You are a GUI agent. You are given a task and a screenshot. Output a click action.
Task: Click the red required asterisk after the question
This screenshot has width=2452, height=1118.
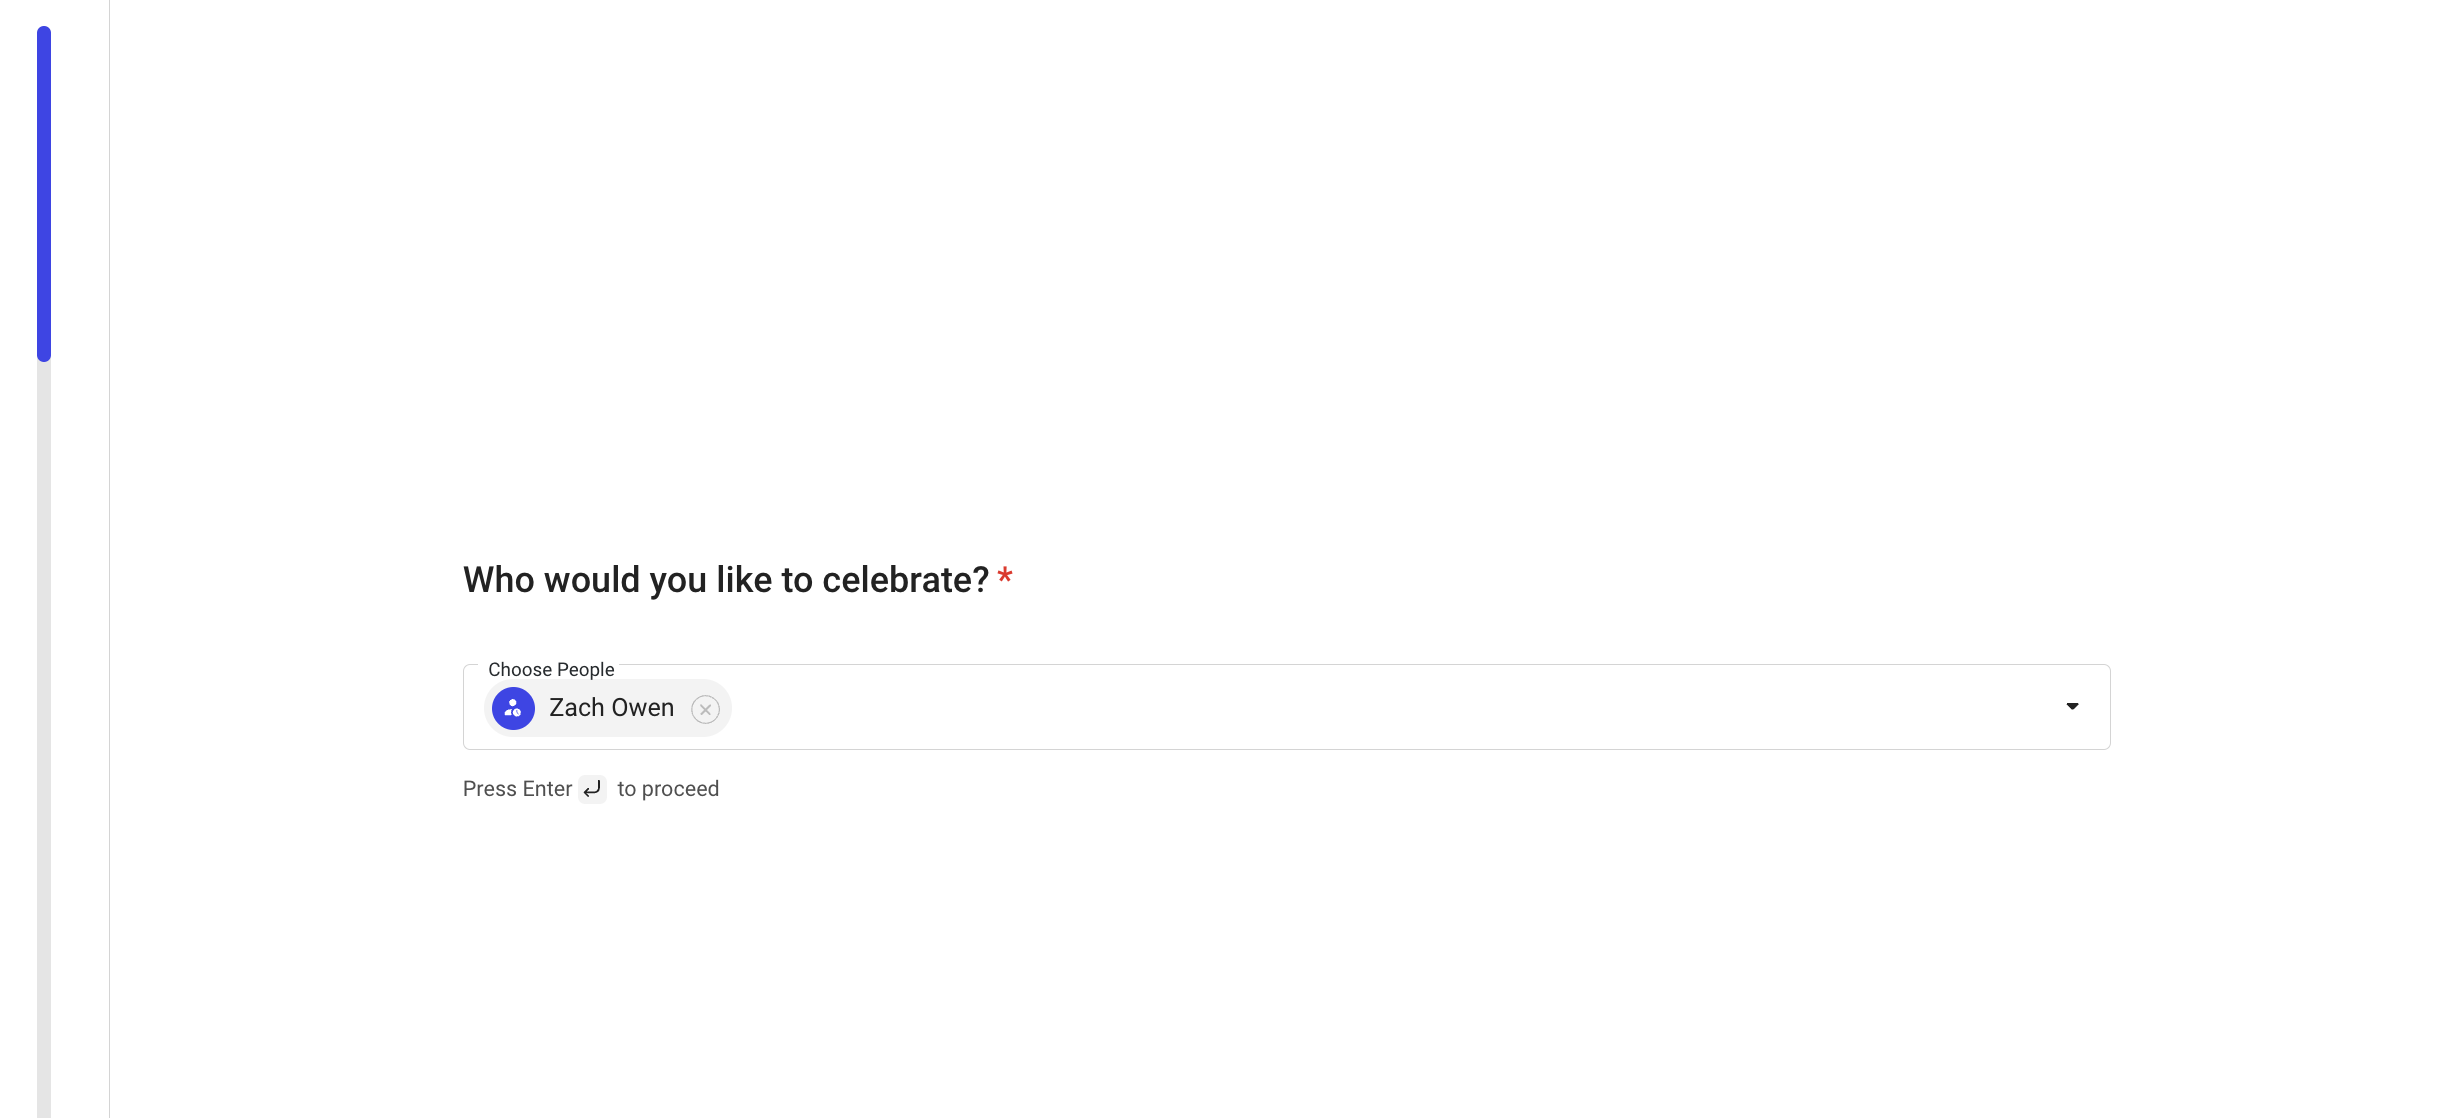[1005, 576]
